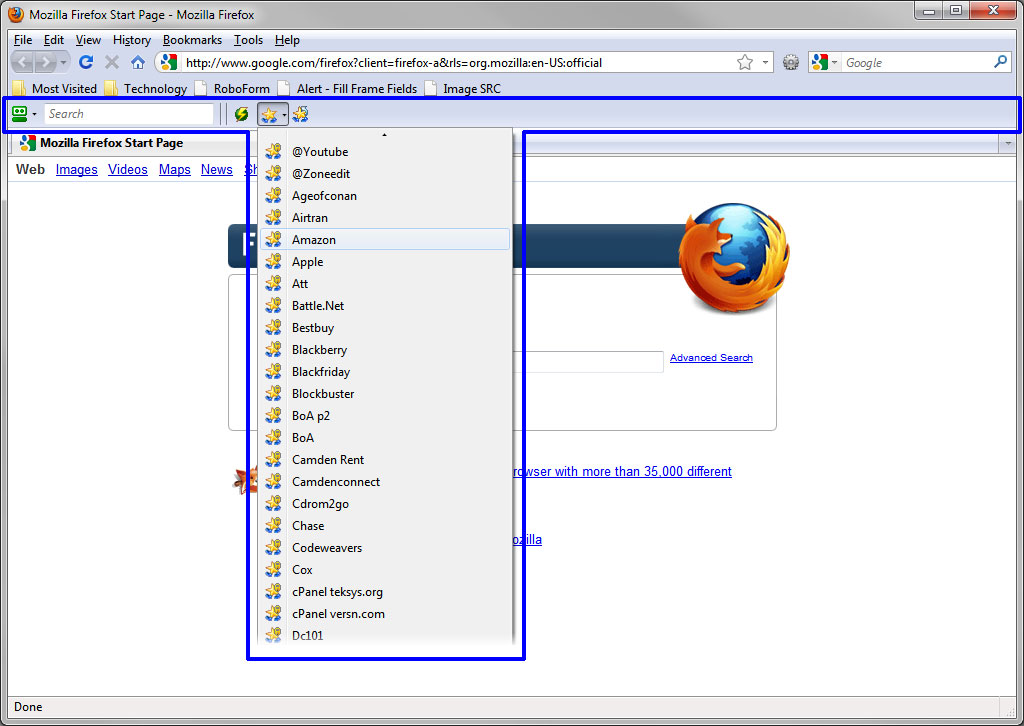Select Cdrom2go login entry
The width and height of the screenshot is (1024, 726).
pos(385,504)
